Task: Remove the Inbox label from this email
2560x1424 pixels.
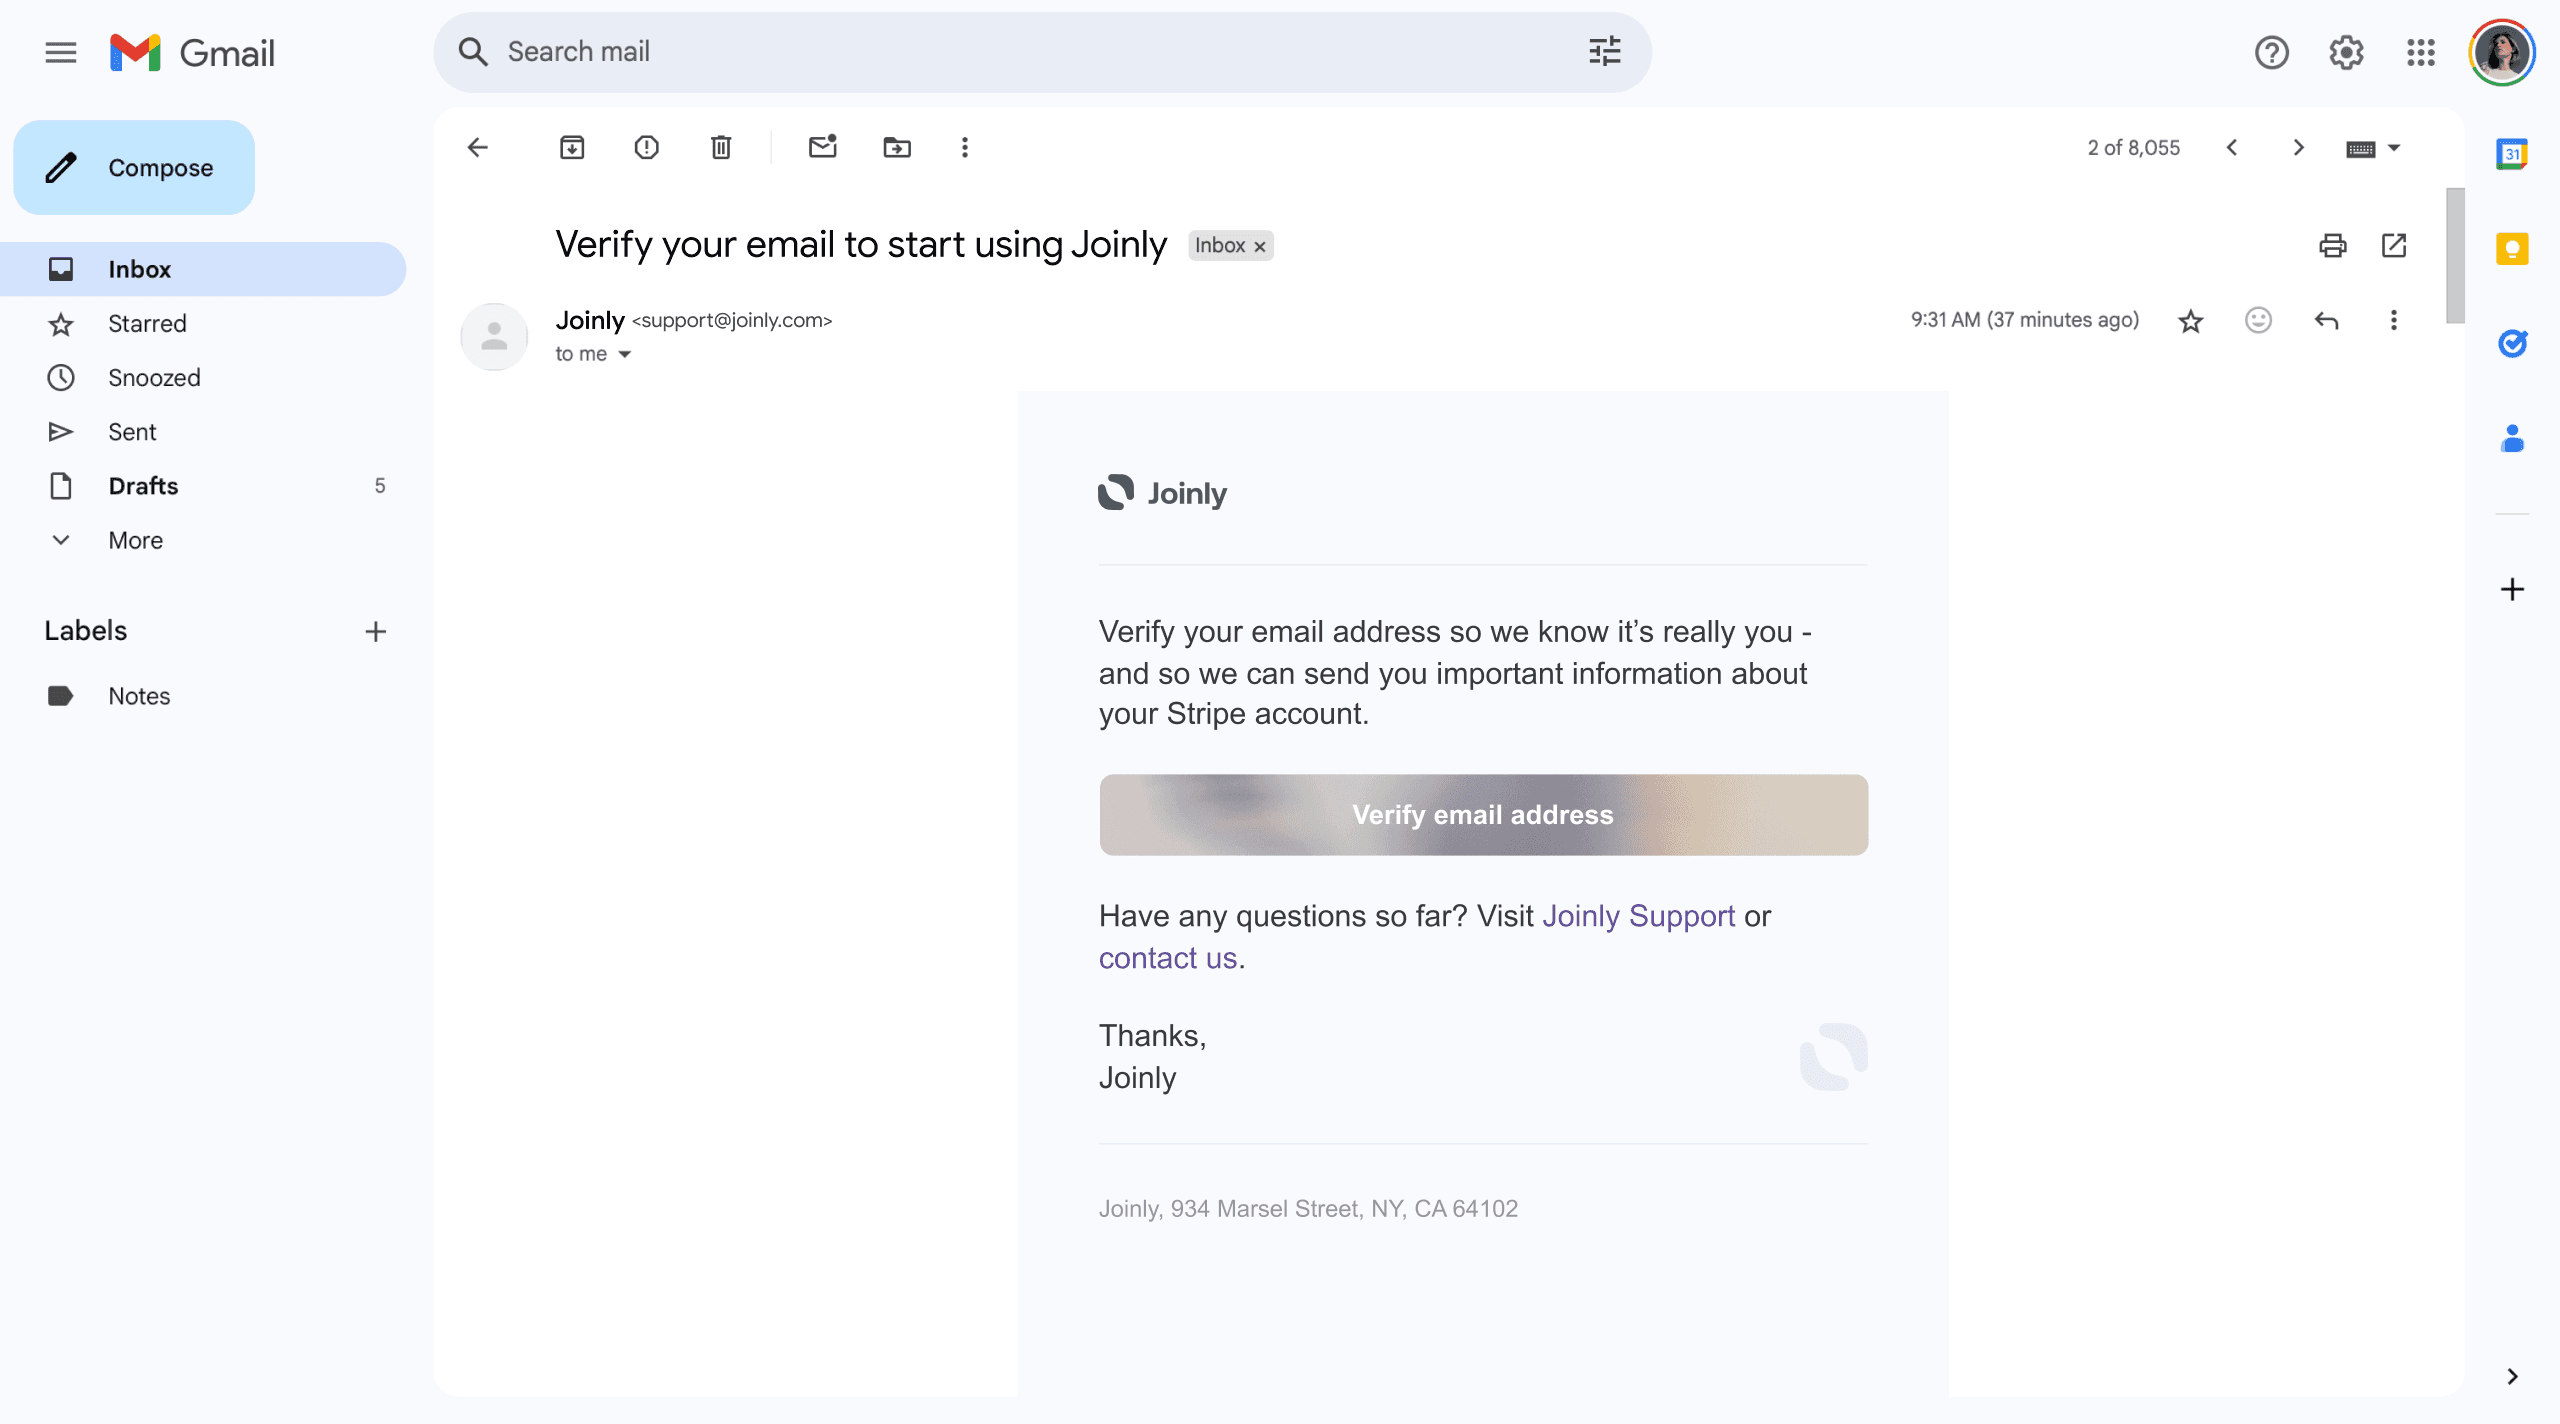Action: pos(1260,247)
